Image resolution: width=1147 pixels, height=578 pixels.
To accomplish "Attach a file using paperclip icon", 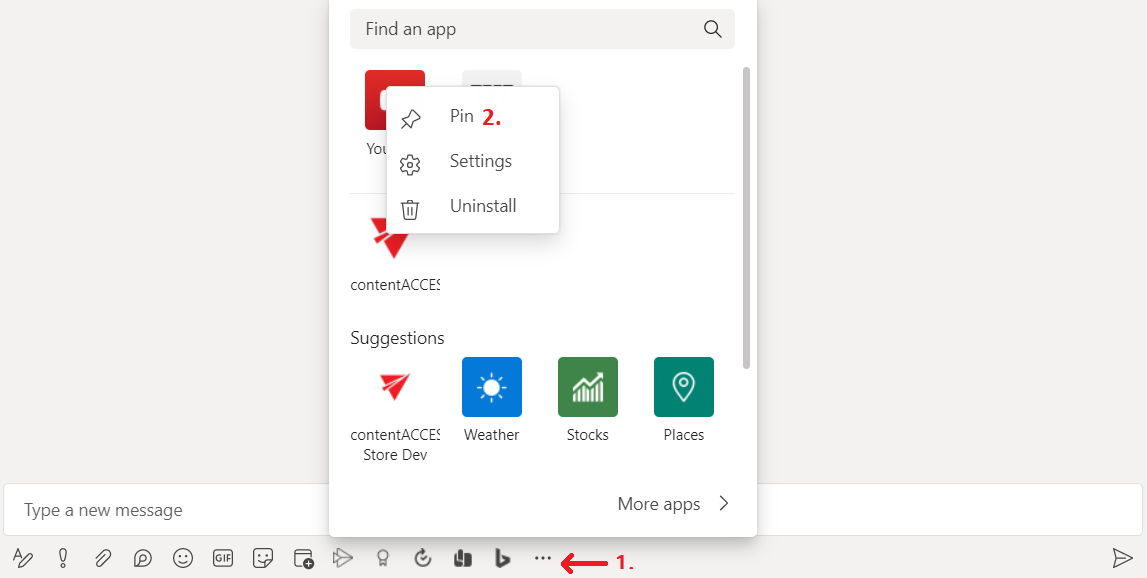I will 102,558.
